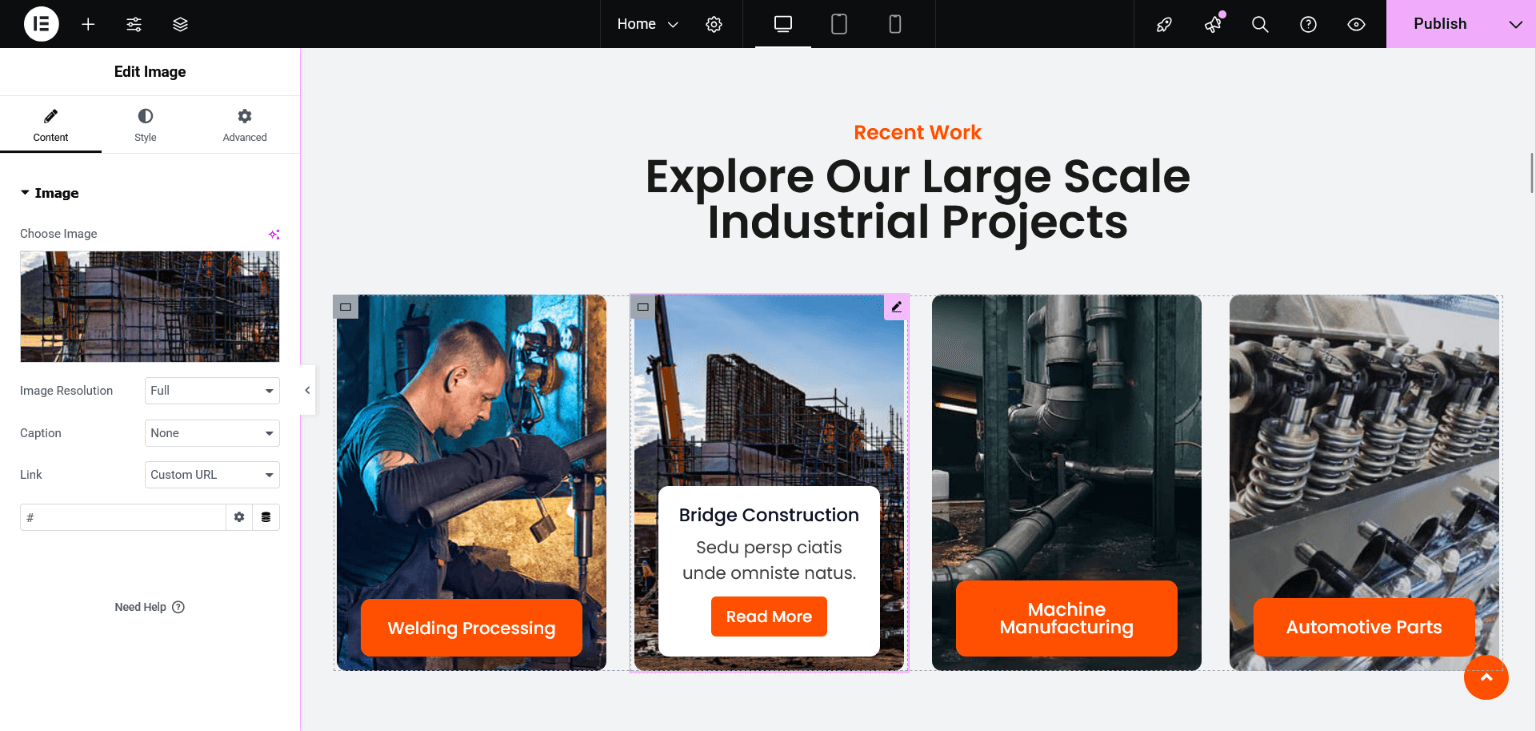Click the chosen image thumbnail preview
This screenshot has width=1536, height=731.
click(x=150, y=306)
